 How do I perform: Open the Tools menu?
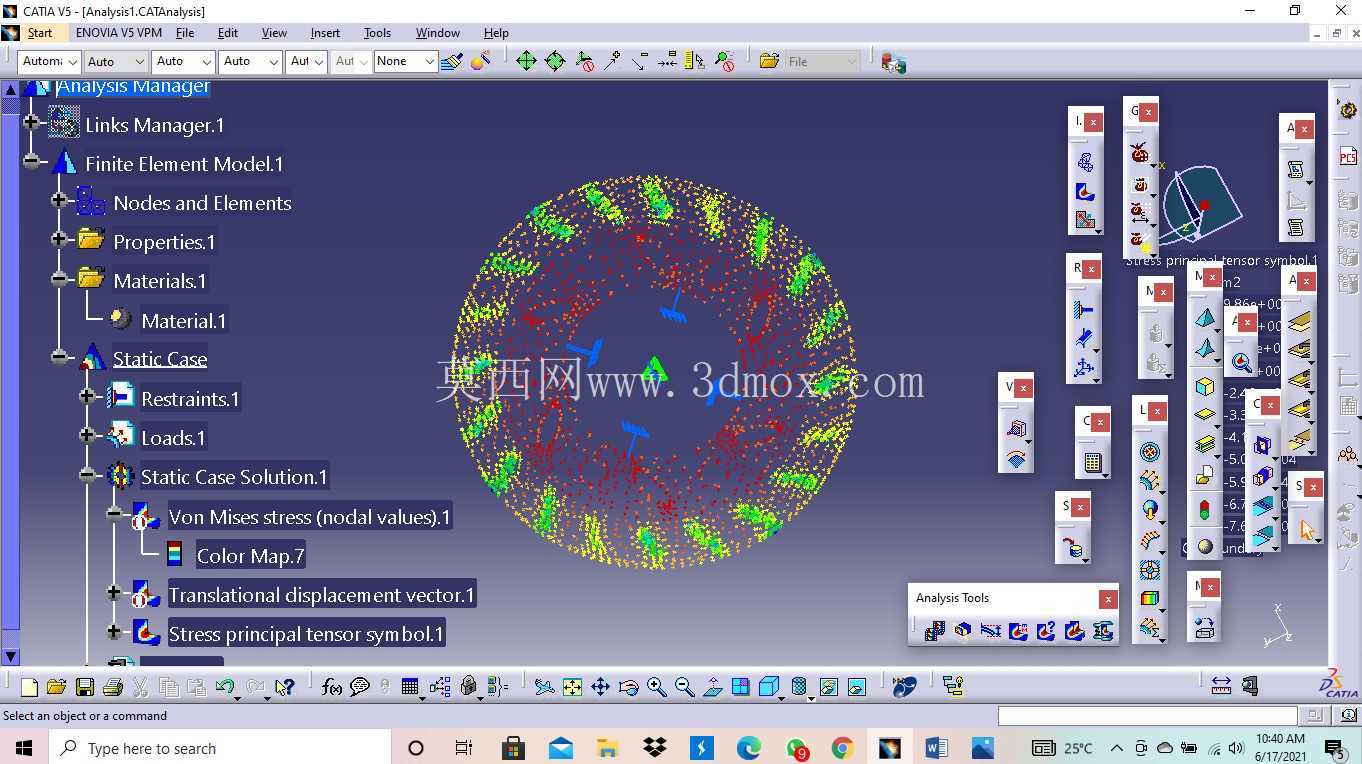(x=377, y=33)
